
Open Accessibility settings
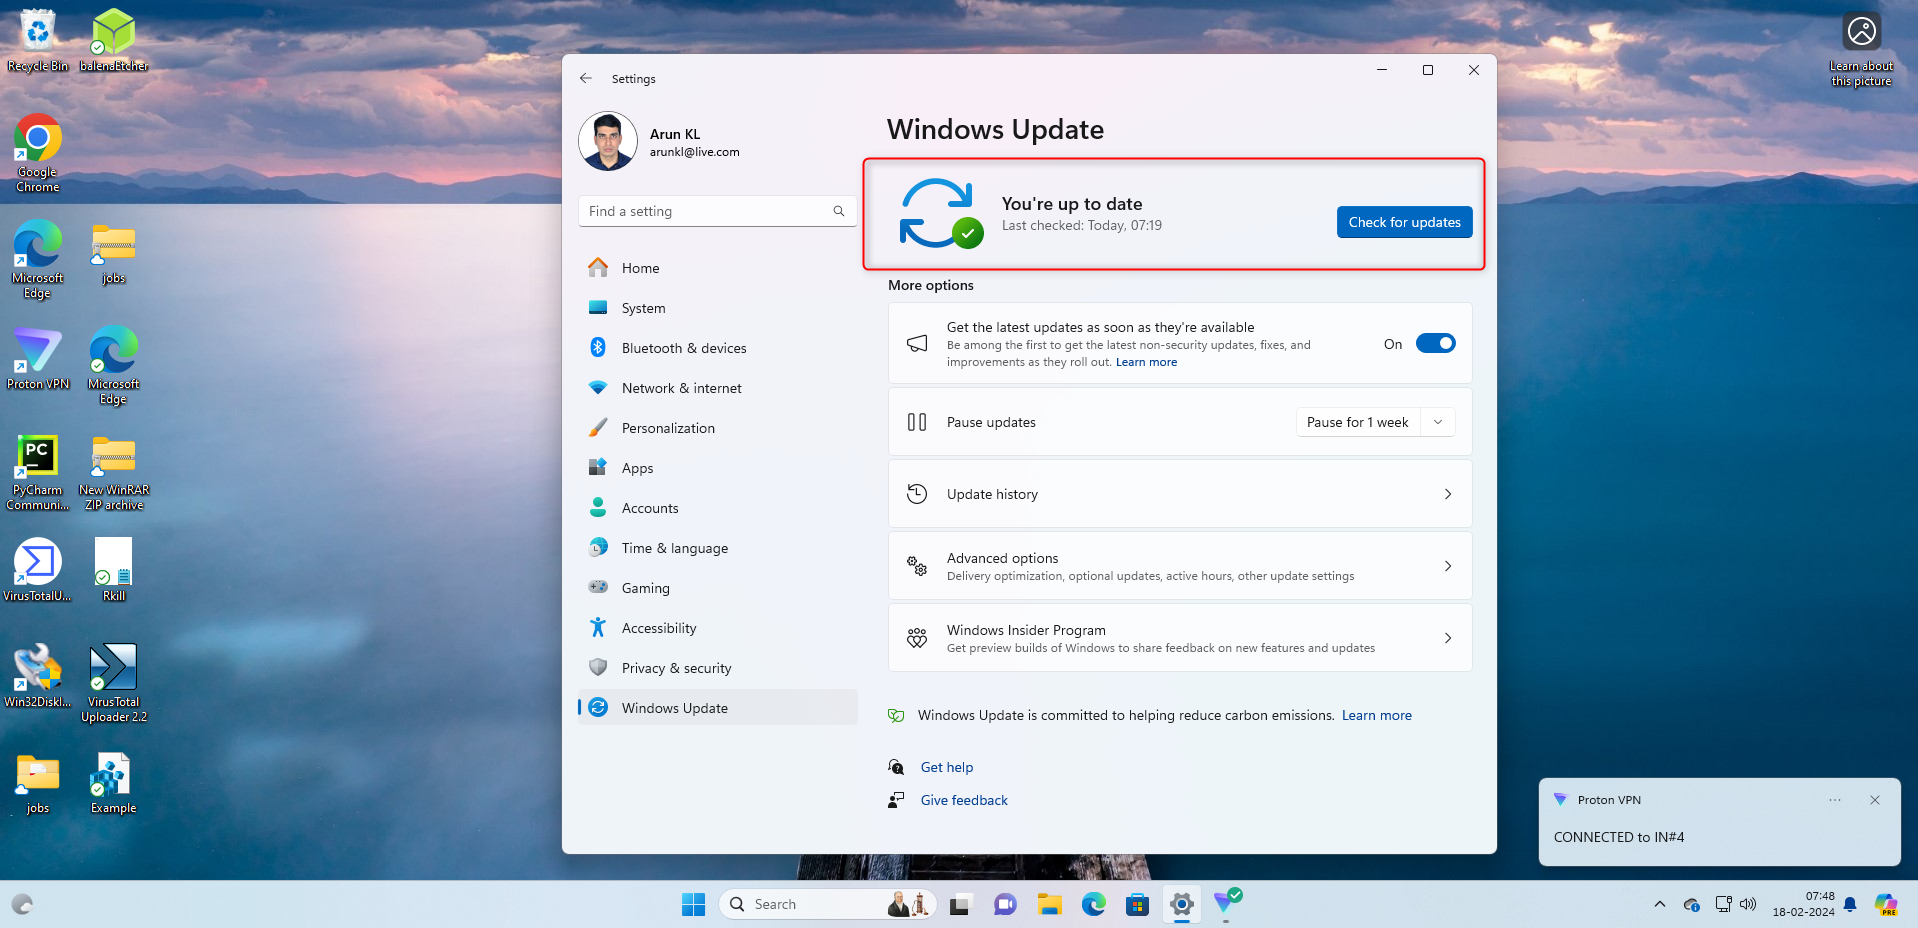(x=717, y=628)
